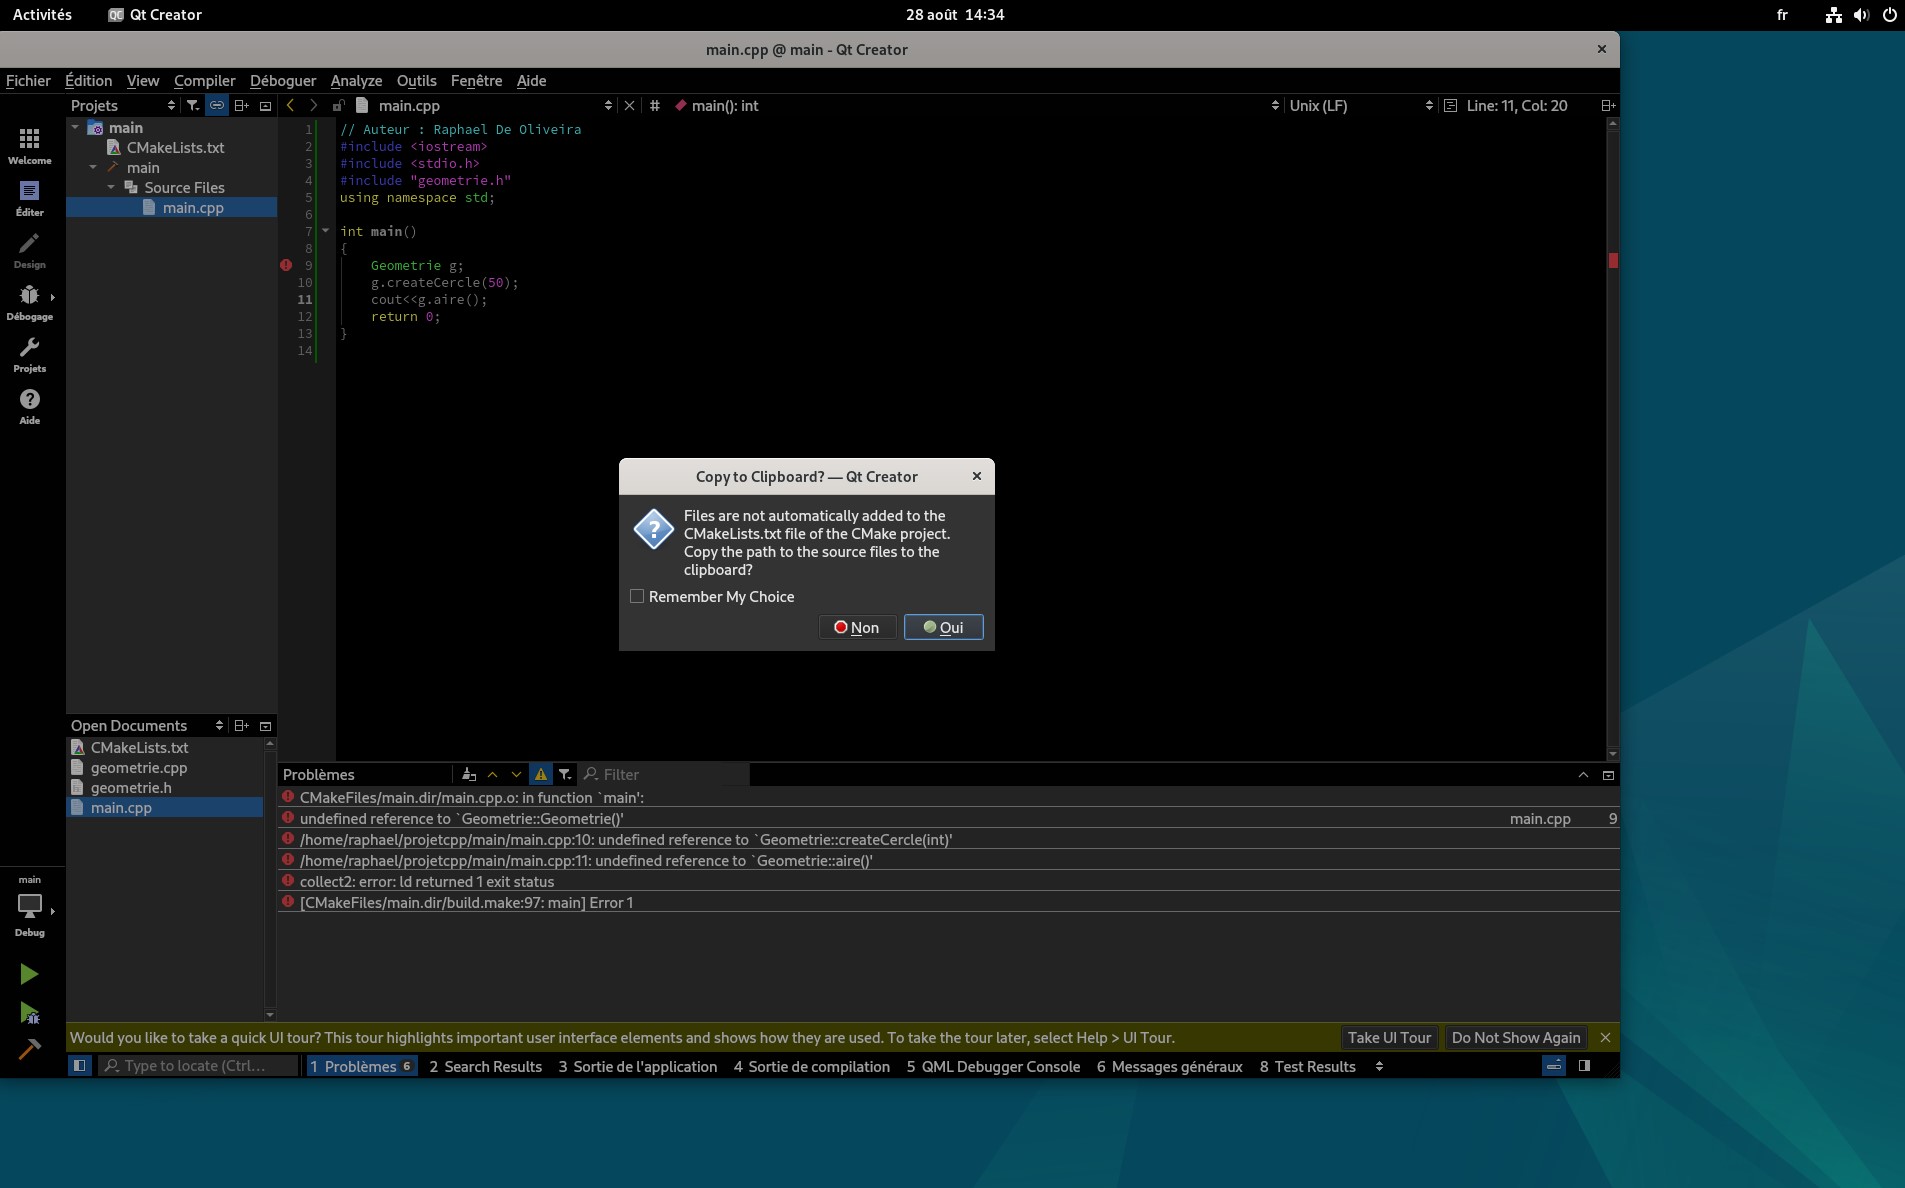Go to next problem item
The image size is (1905, 1188).
point(516,774)
